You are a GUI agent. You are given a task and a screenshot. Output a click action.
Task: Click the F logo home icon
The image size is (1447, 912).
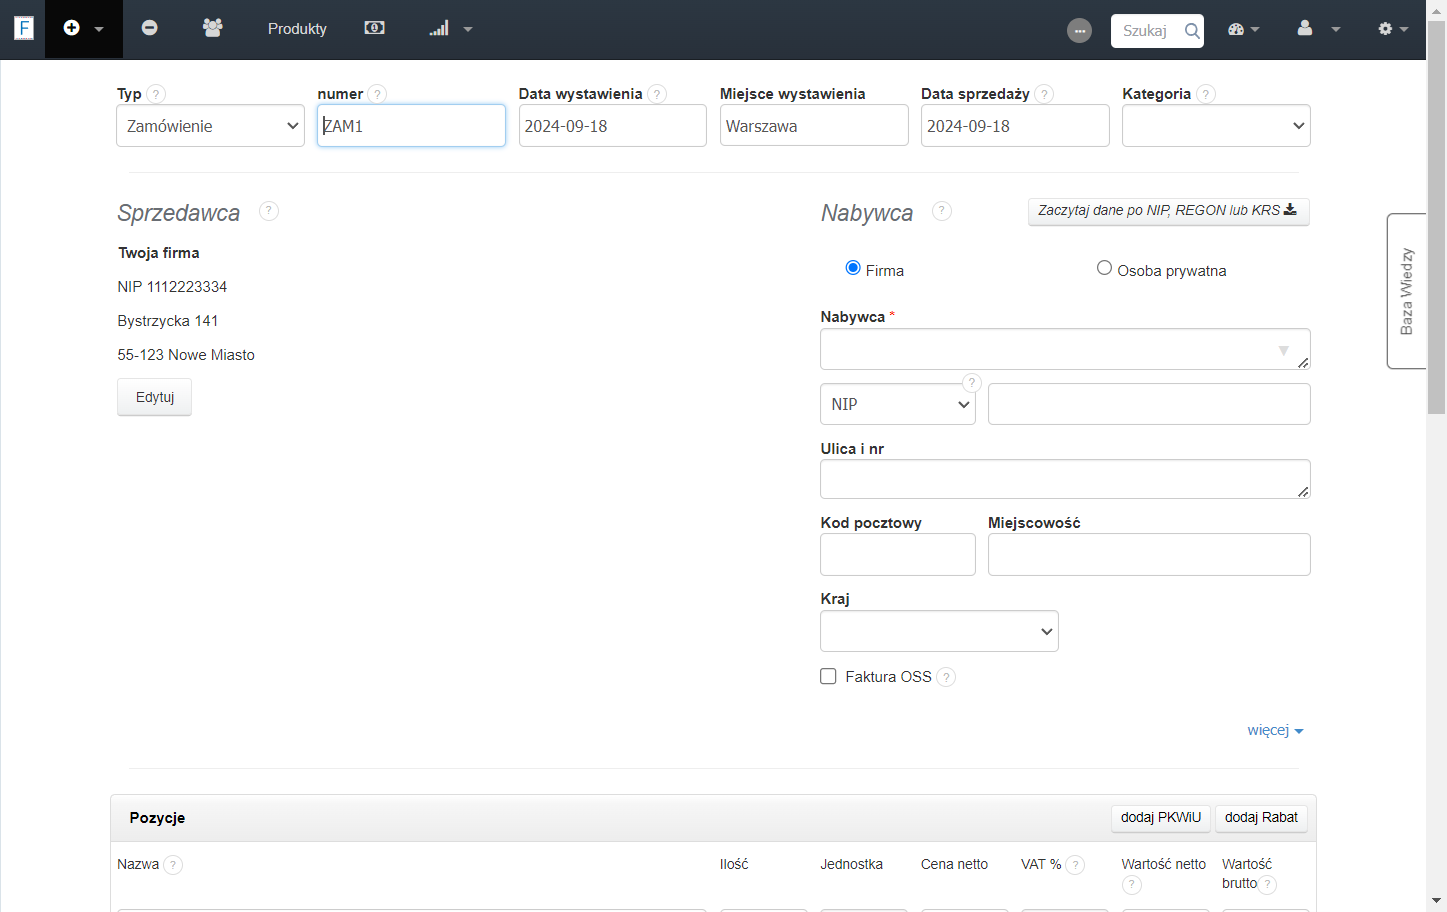(x=24, y=28)
